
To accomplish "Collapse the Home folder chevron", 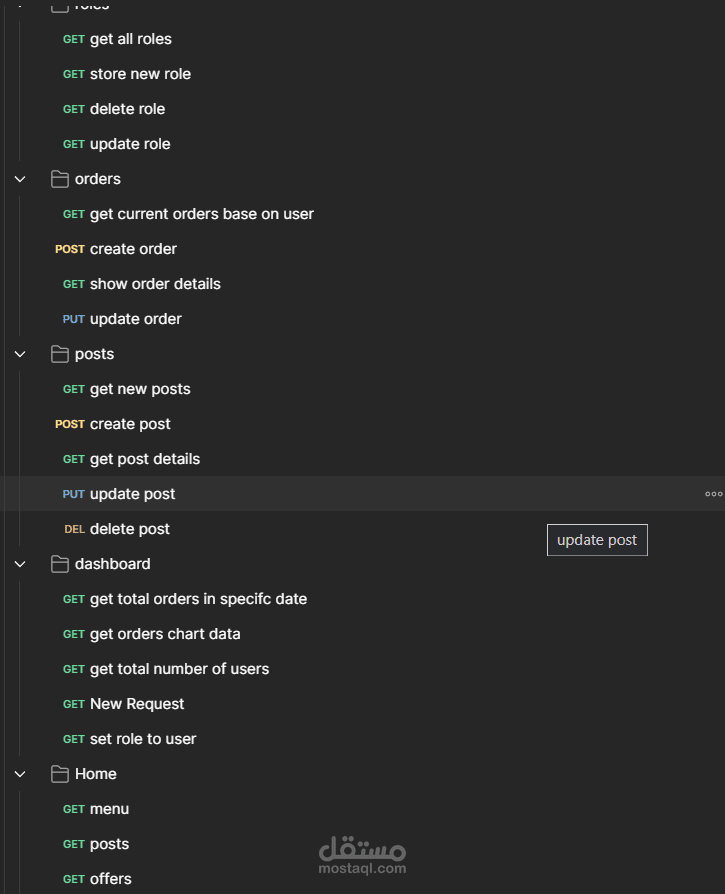I will point(20,774).
